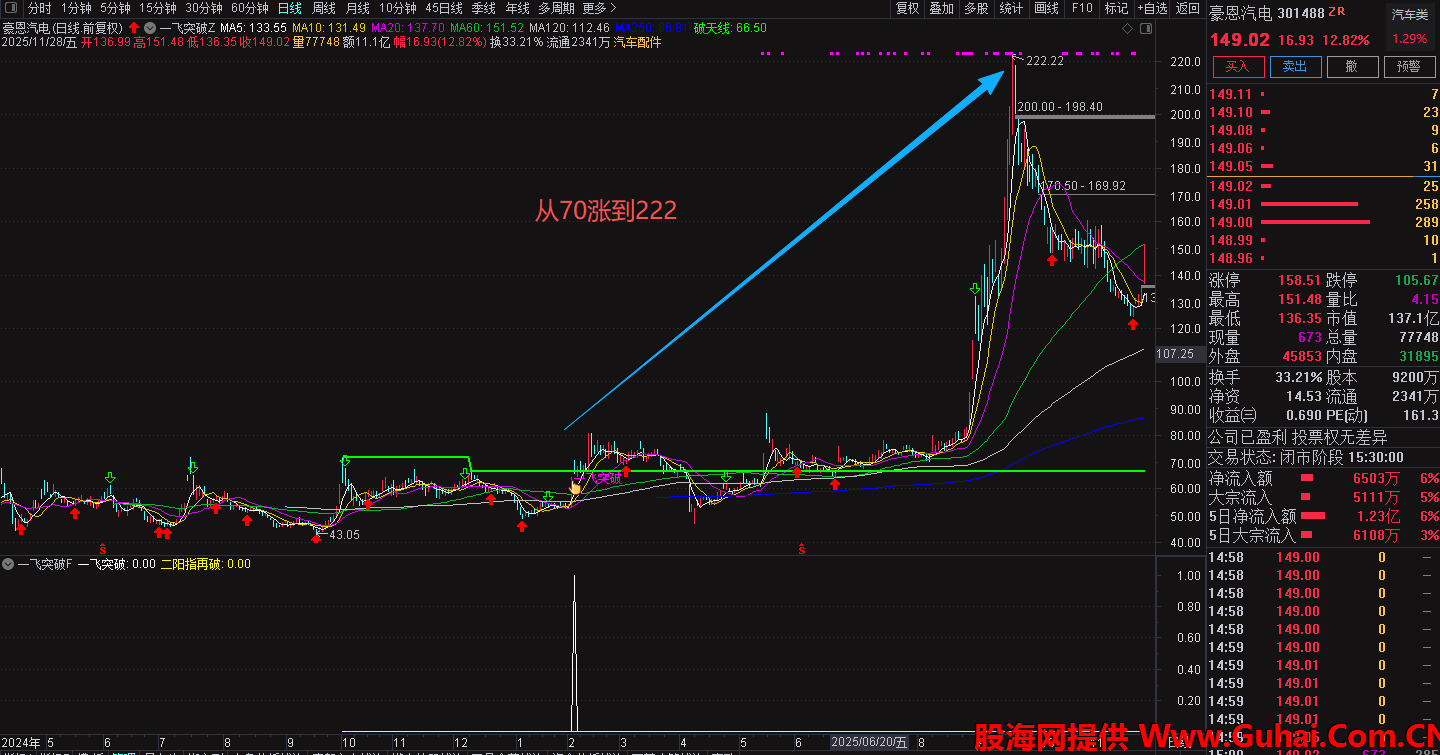Screen dimensions: 1440x755
Task: Open F10 company information
Action: point(1082,8)
